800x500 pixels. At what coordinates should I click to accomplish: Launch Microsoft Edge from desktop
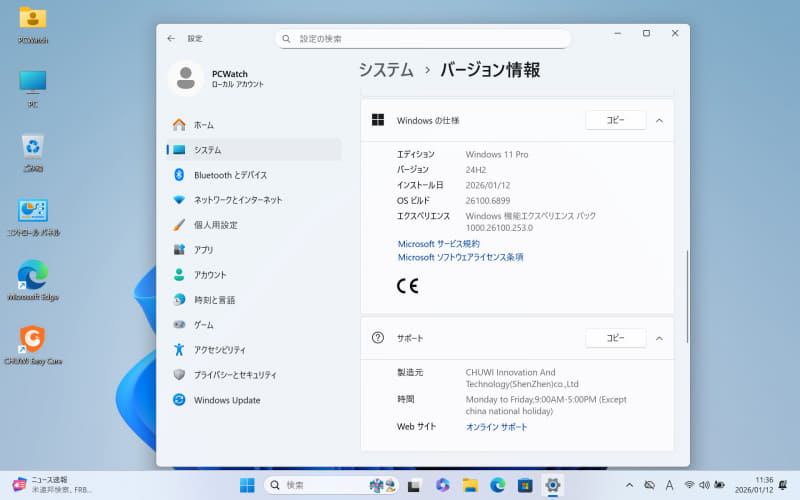pyautogui.click(x=33, y=280)
